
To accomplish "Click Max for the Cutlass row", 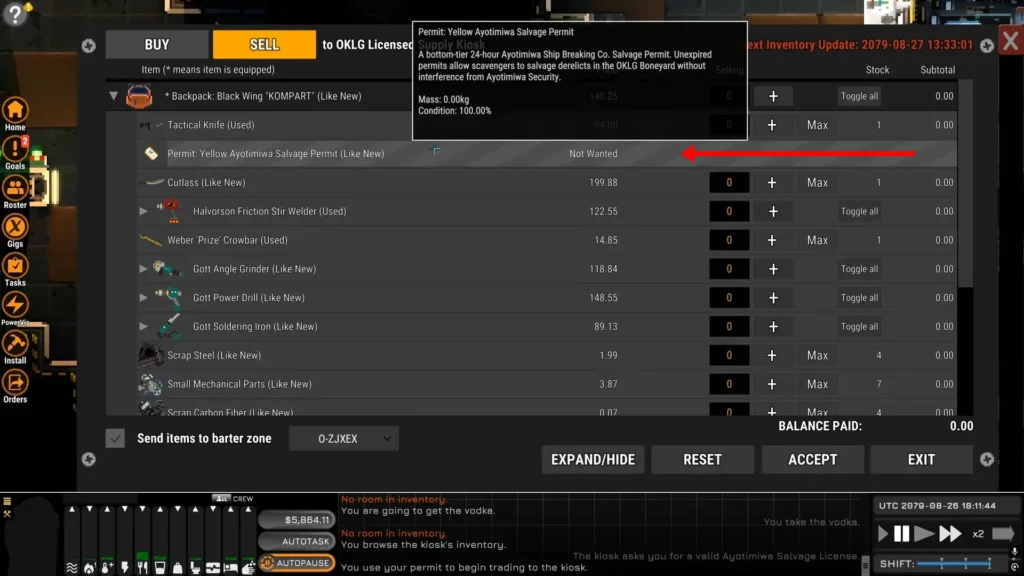I will tap(817, 182).
